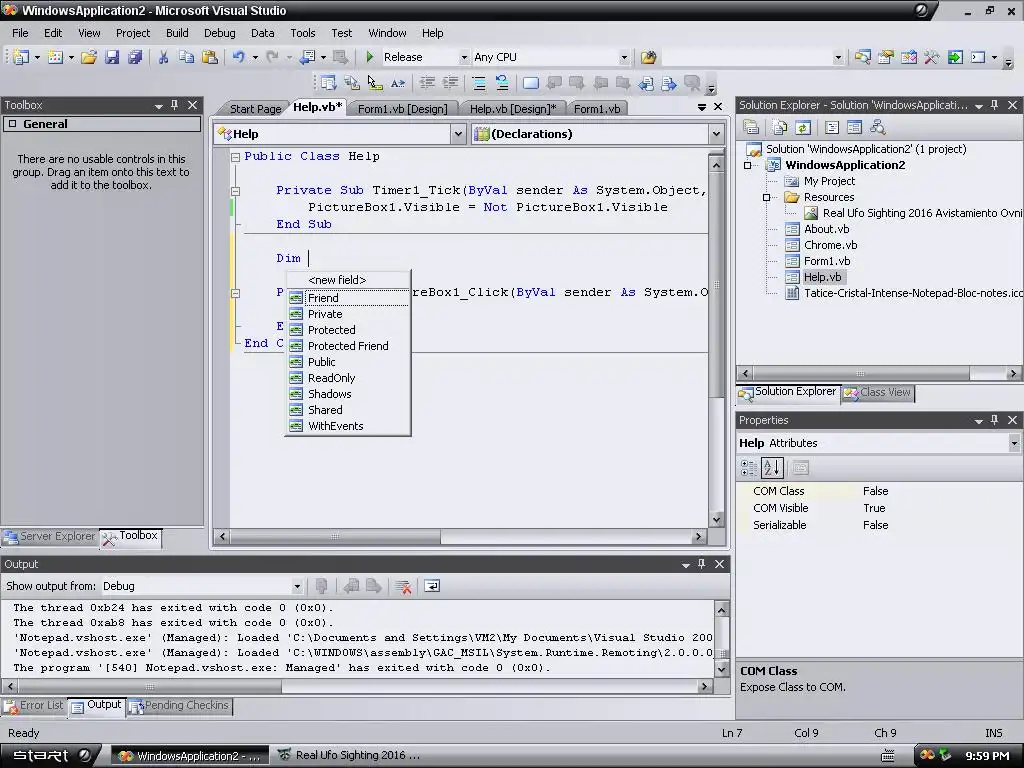Click the COM Visible property row
Screen dimensions: 1024x768
click(x=879, y=508)
